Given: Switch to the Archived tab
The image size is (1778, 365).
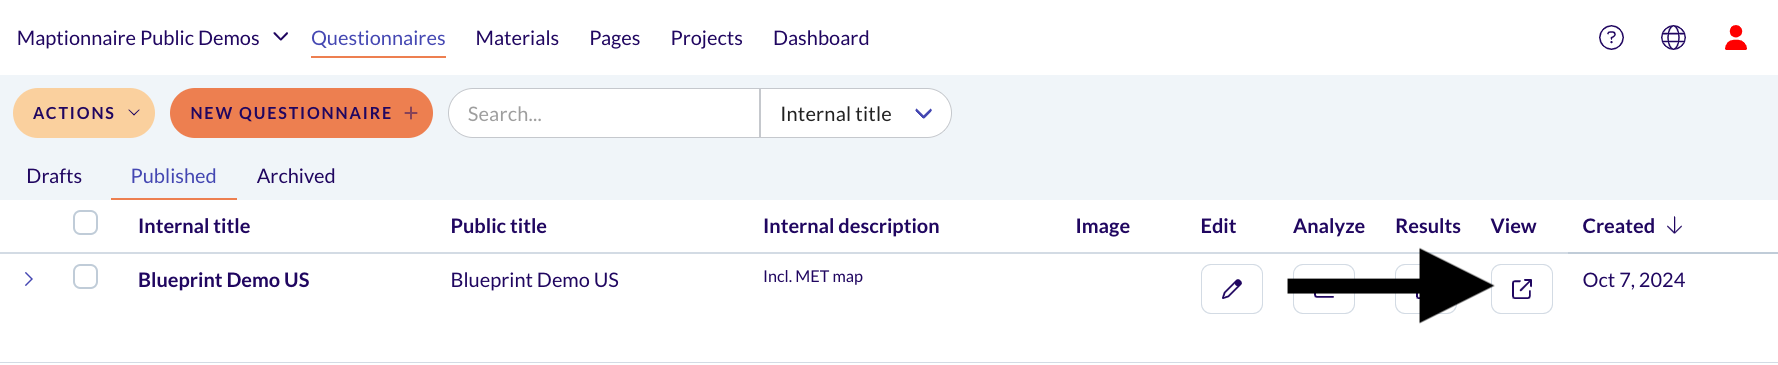Looking at the screenshot, I should (296, 176).
